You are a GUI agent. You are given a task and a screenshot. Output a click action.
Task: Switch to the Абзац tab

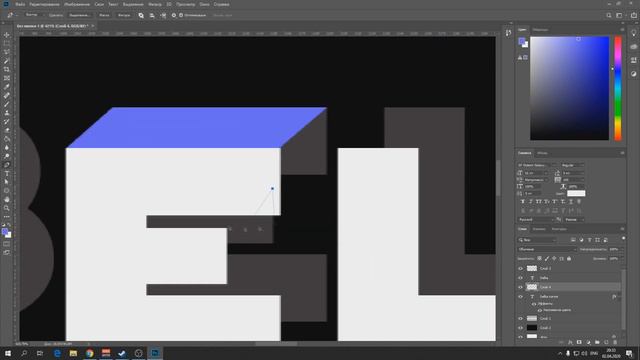[542, 153]
